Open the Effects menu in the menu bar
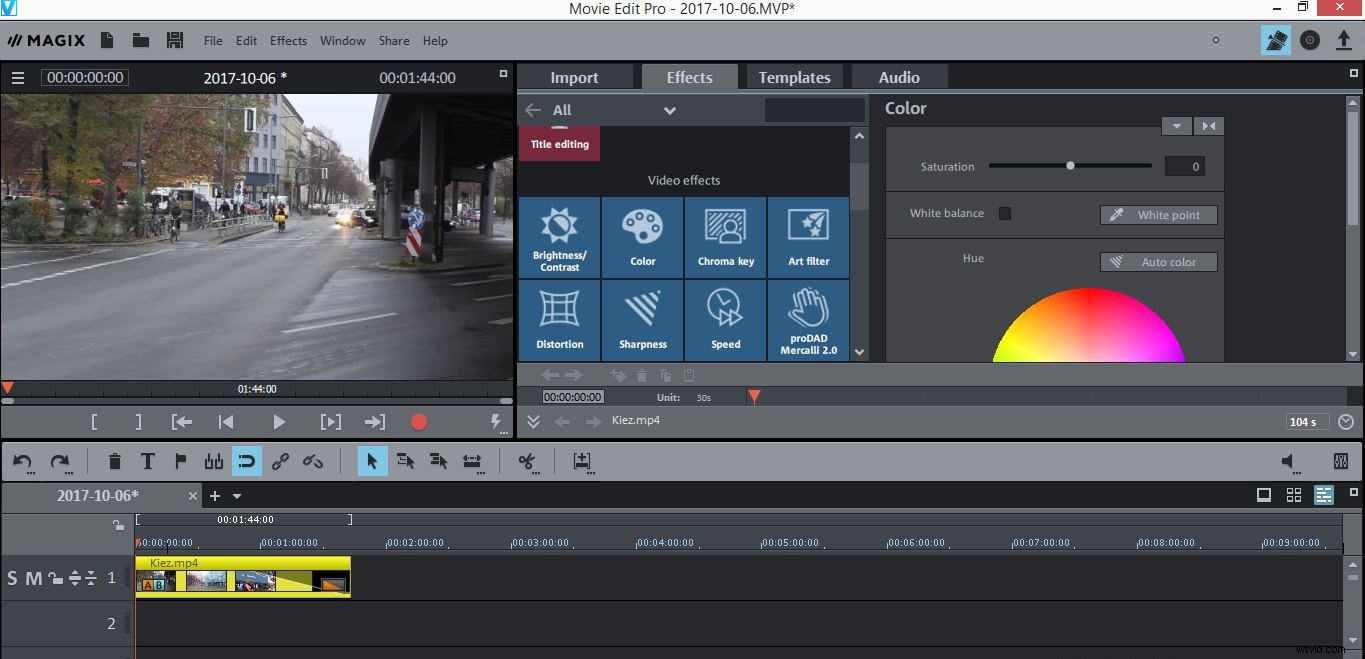 point(288,41)
